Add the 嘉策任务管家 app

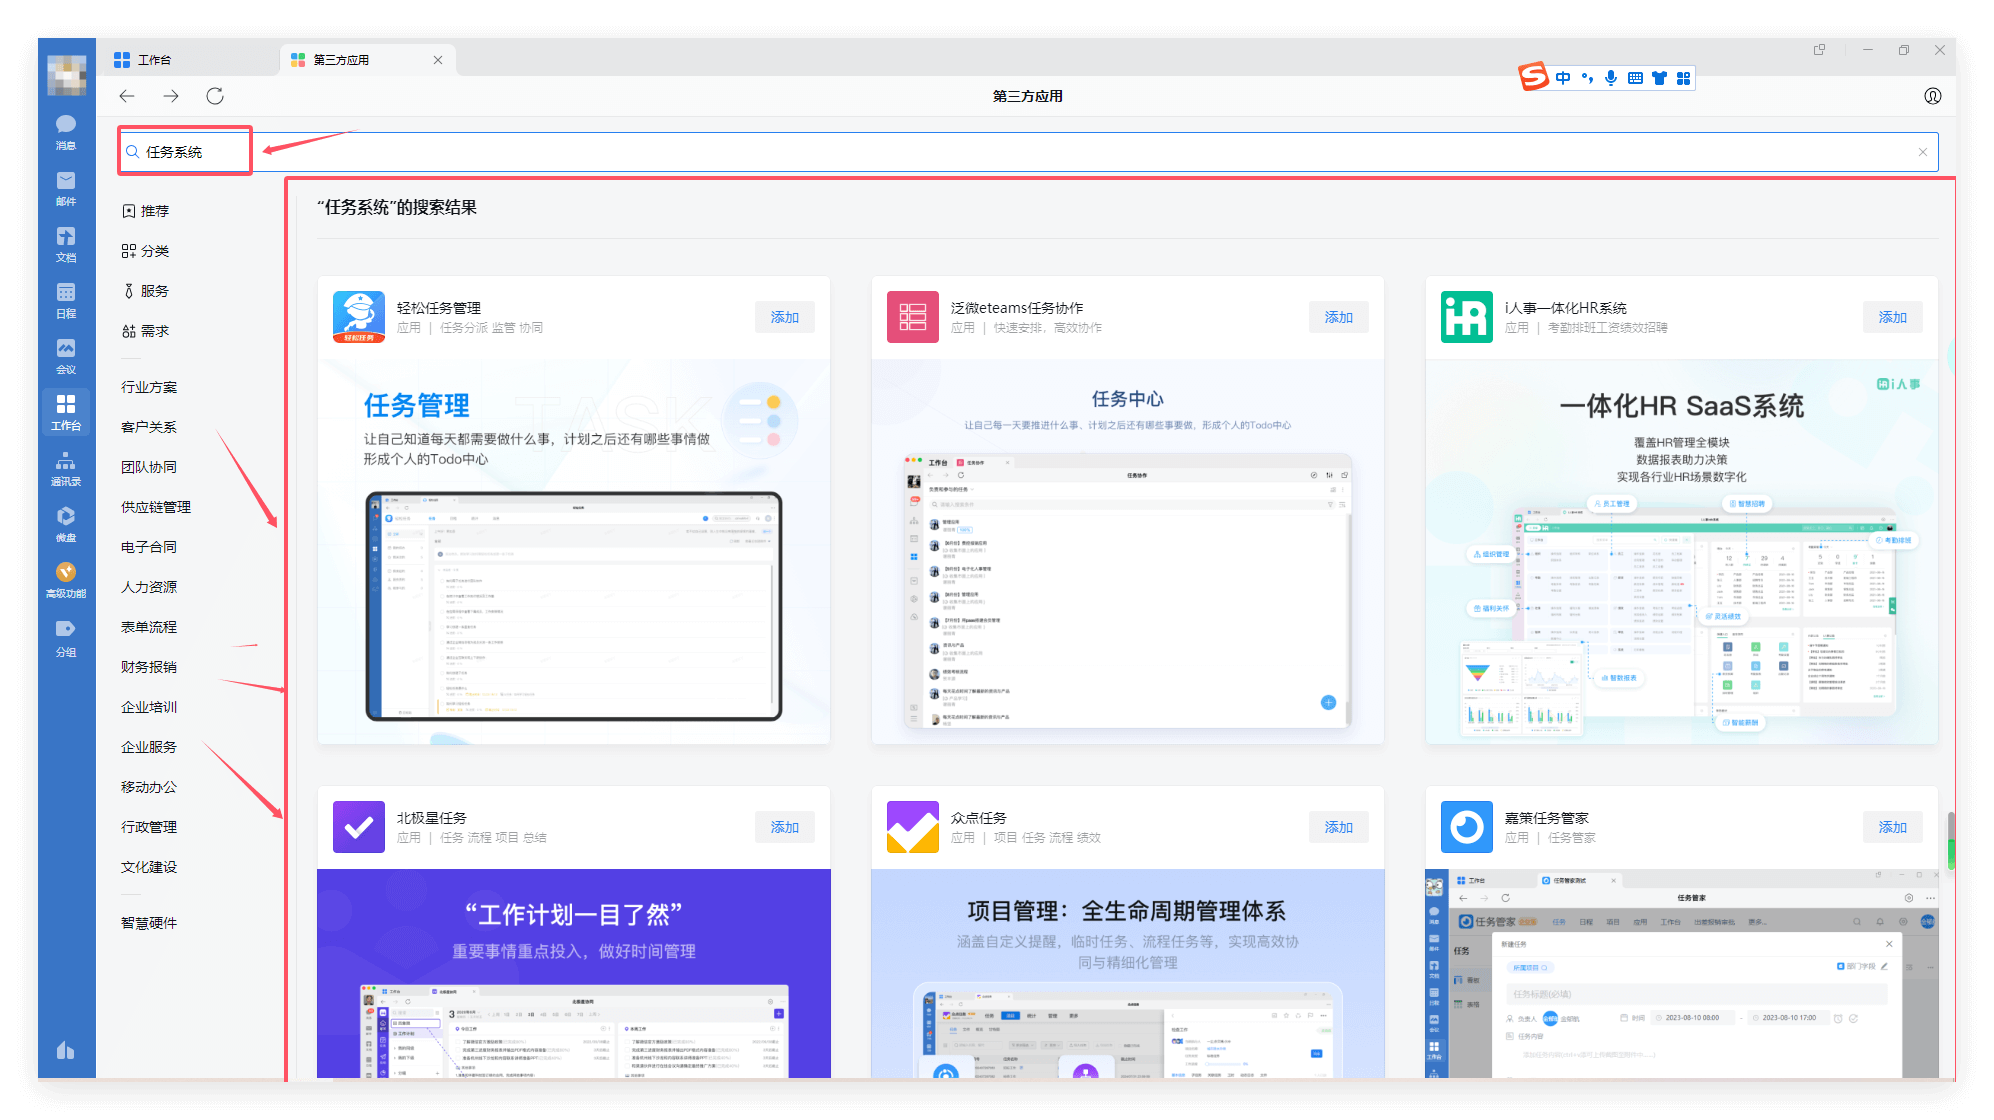[x=1893, y=827]
